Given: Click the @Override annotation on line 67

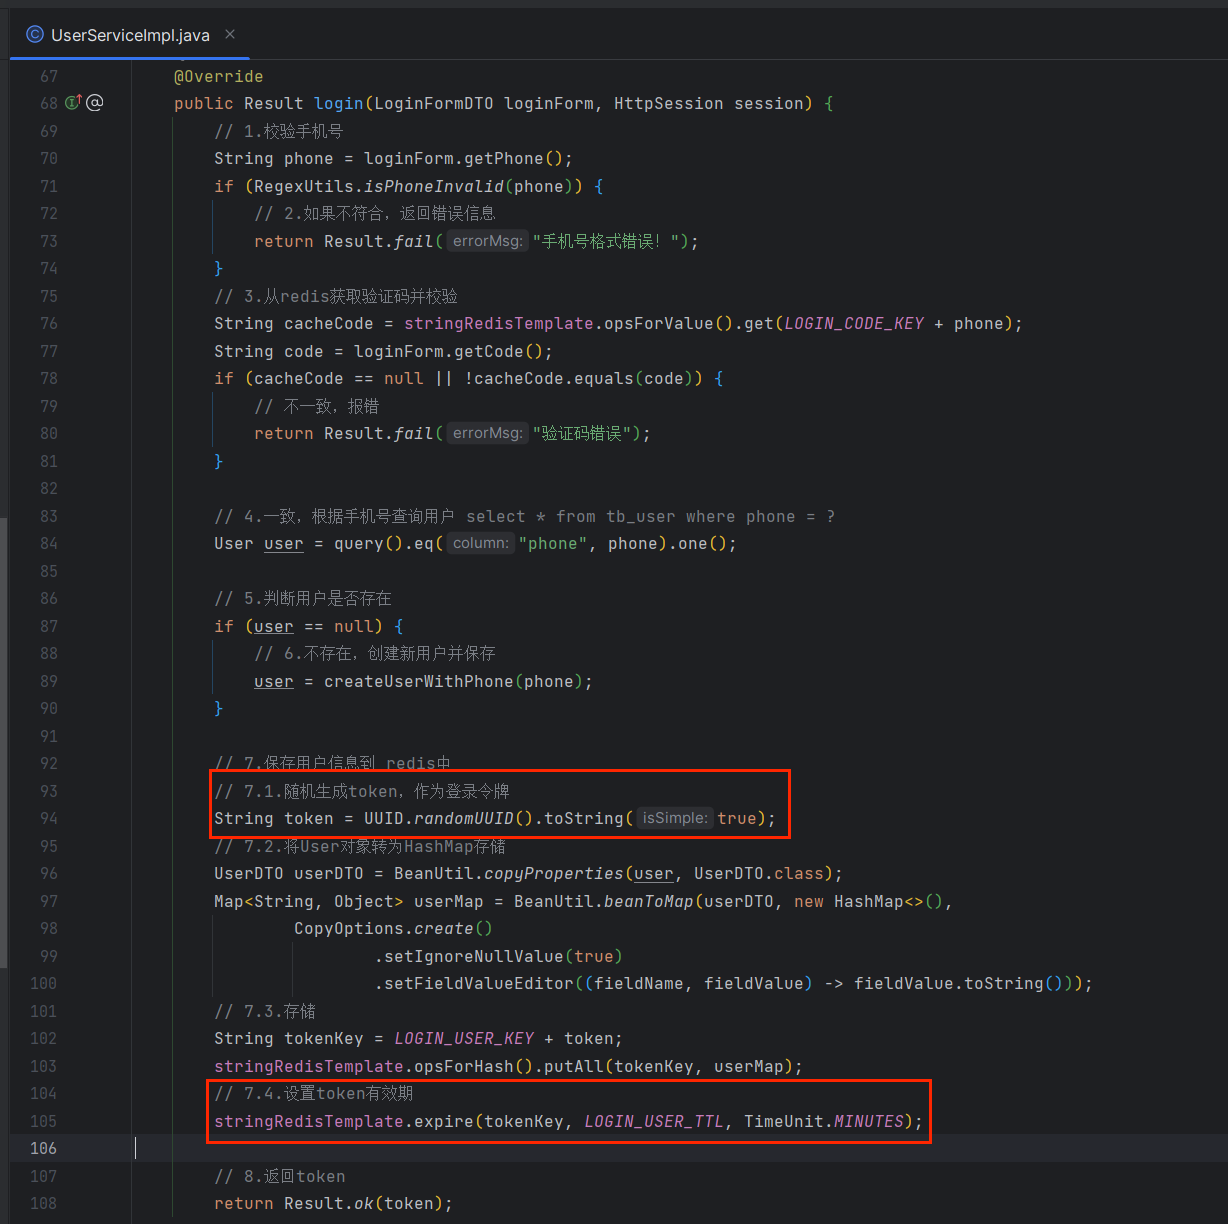Looking at the screenshot, I should coord(219,76).
